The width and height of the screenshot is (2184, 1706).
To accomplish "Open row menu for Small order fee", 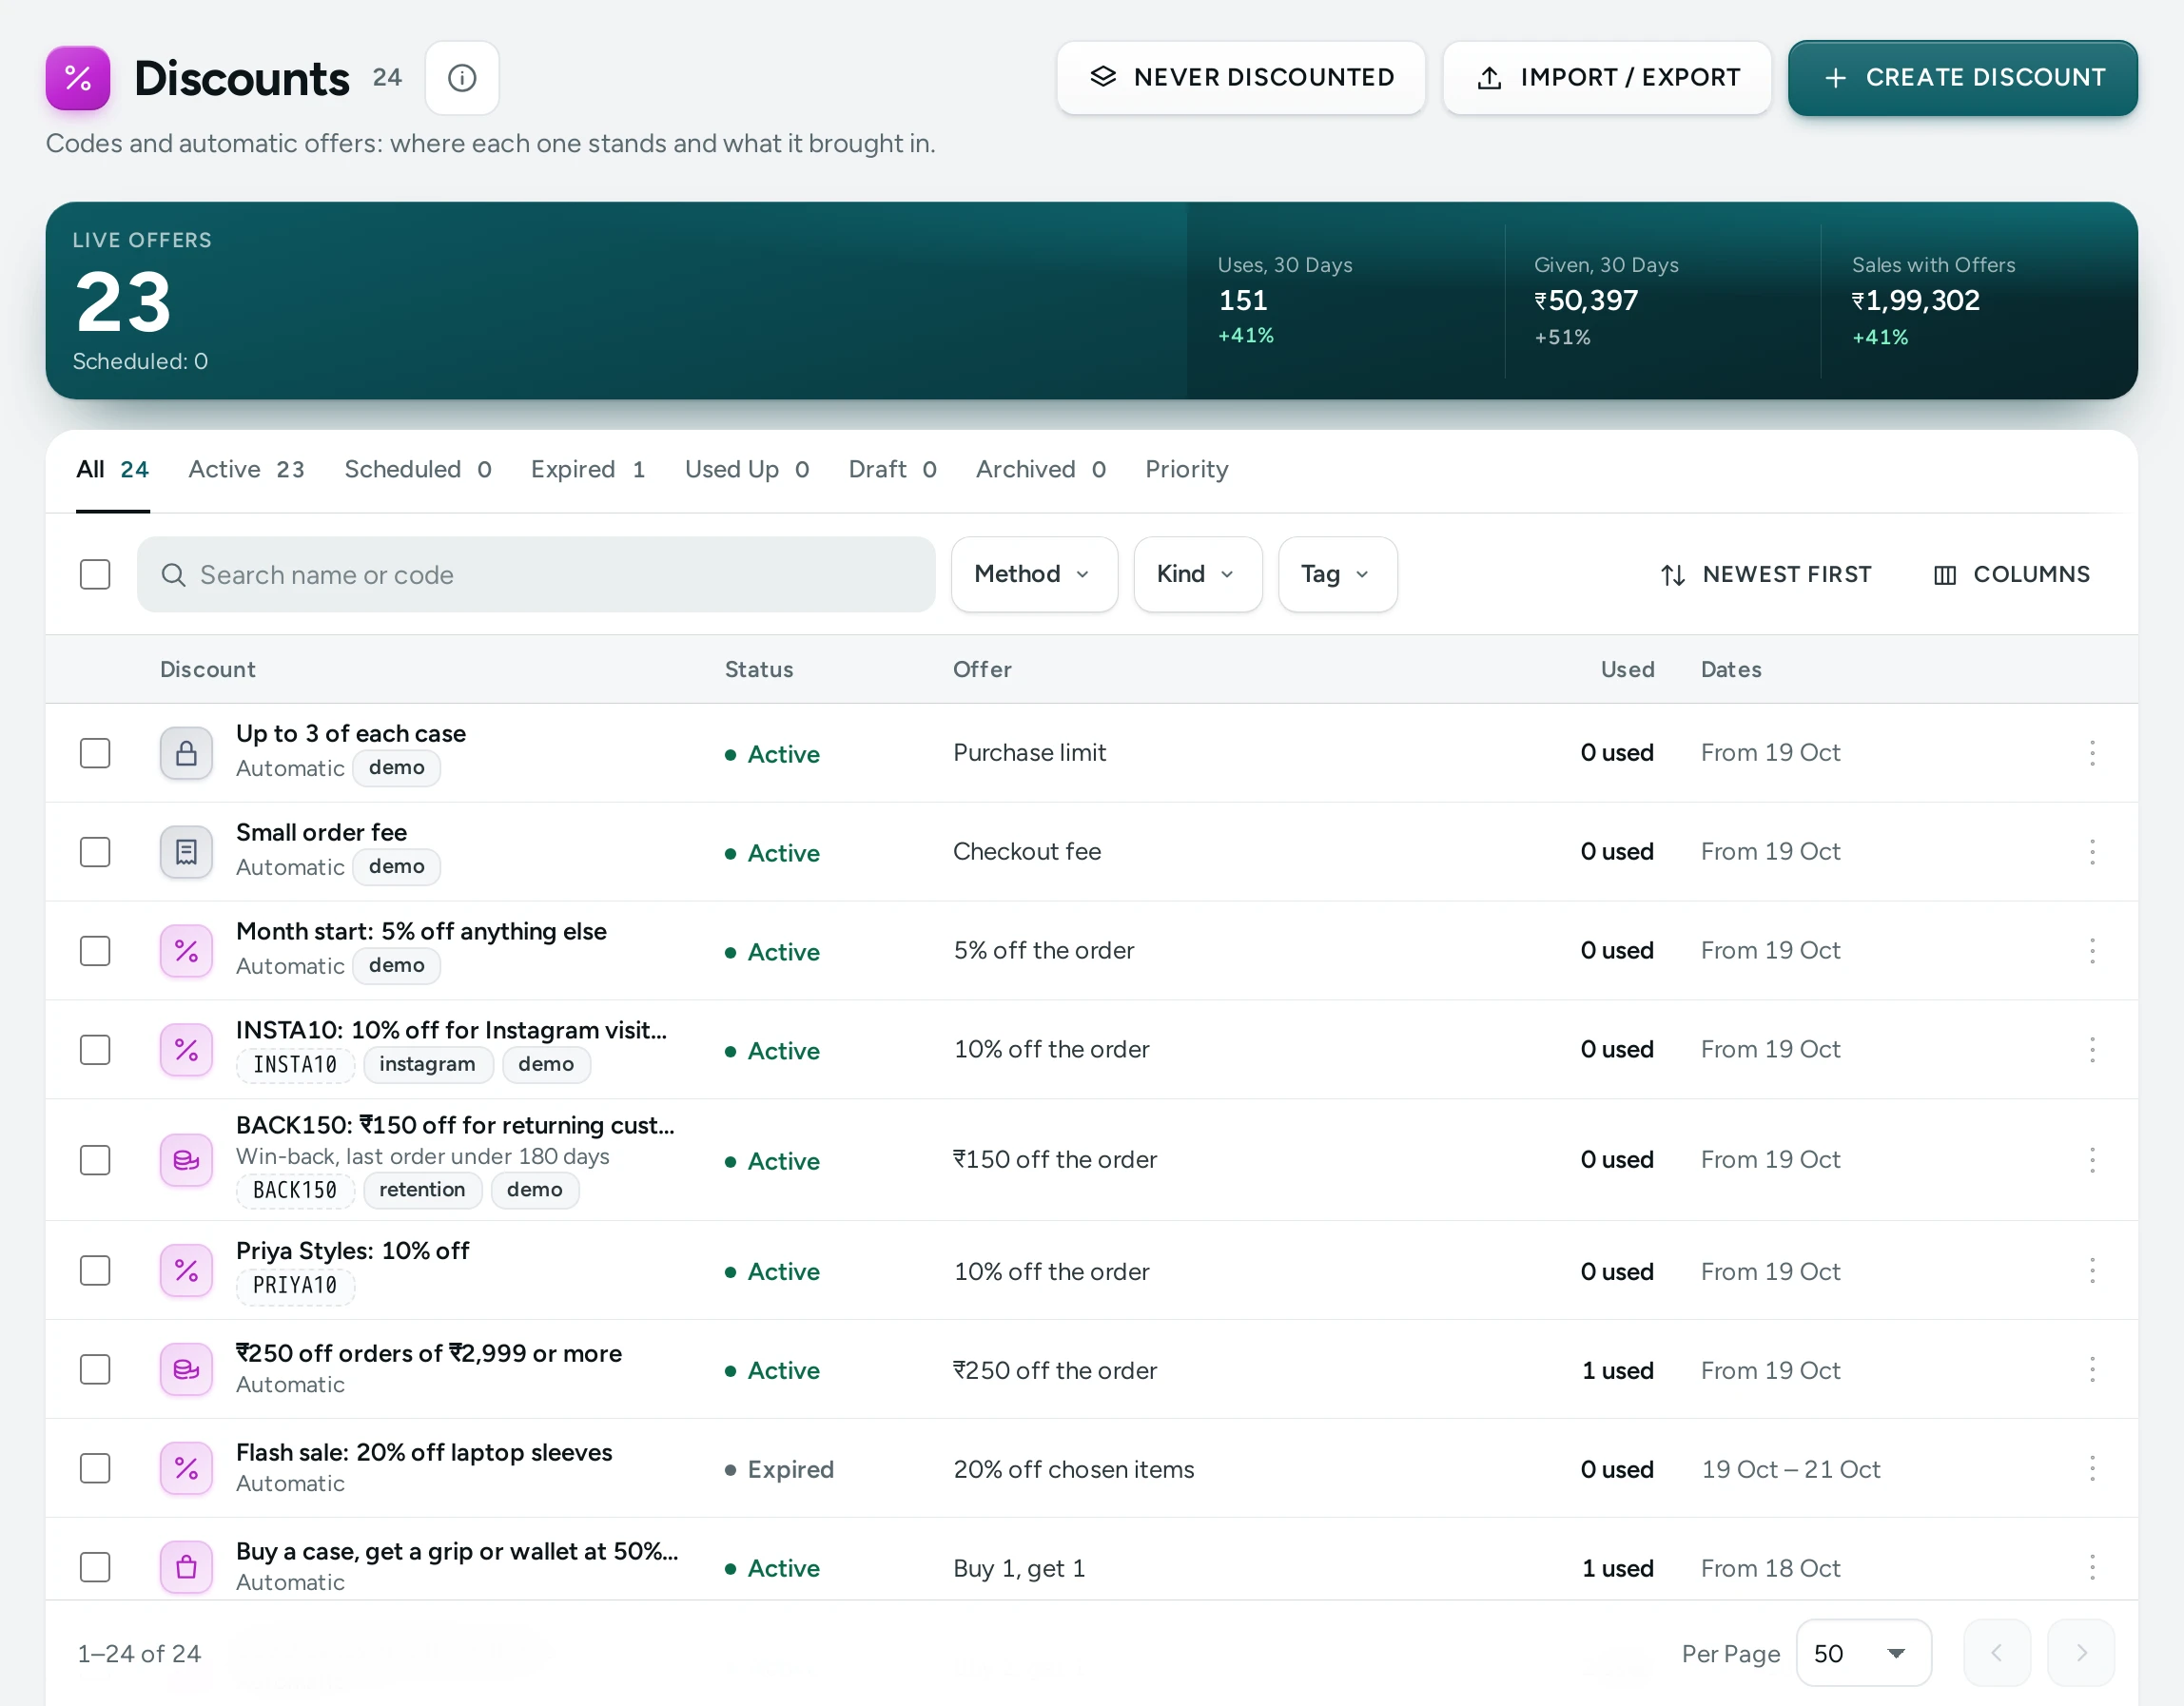I will click(2092, 852).
